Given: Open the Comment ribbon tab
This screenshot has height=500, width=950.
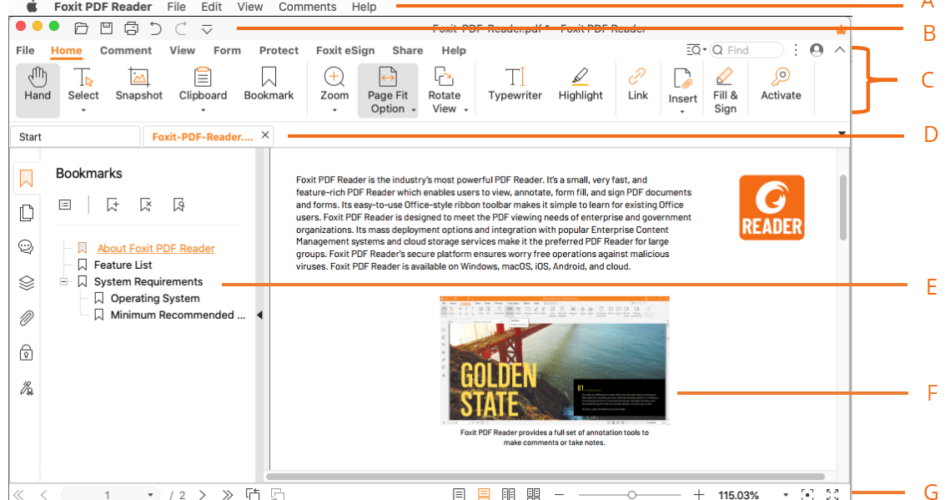Looking at the screenshot, I should pyautogui.click(x=125, y=50).
